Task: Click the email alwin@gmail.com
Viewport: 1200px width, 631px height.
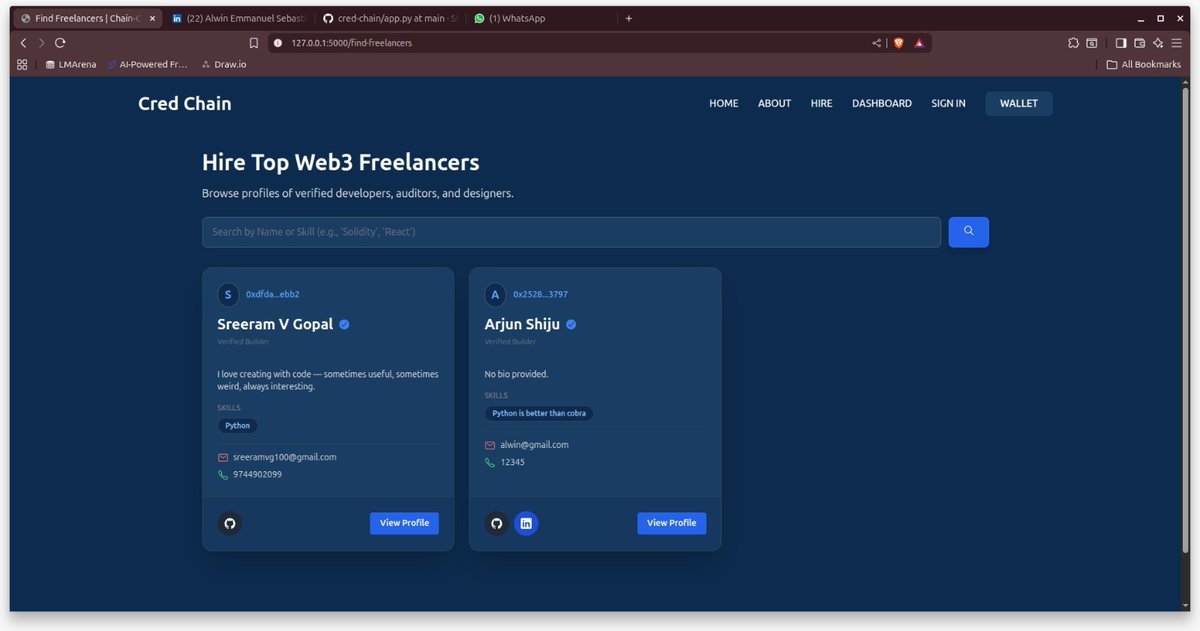Action: tap(534, 445)
